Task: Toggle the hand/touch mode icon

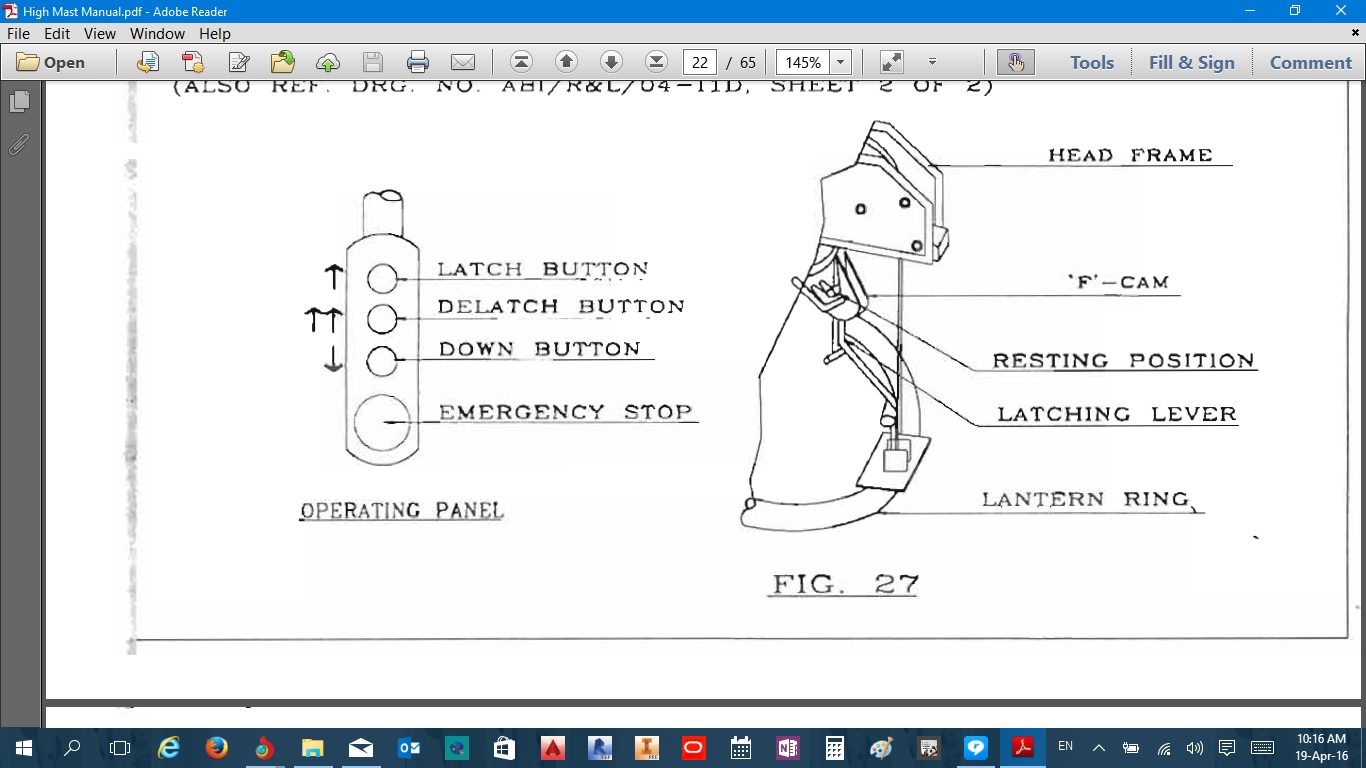Action: tap(1016, 62)
